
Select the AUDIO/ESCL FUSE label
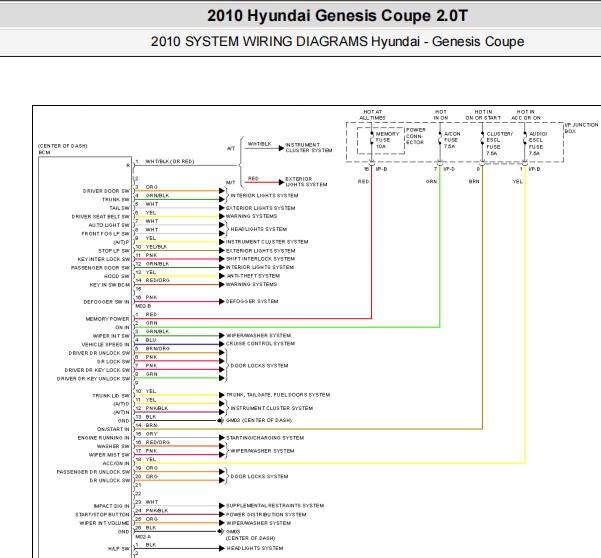coord(538,144)
